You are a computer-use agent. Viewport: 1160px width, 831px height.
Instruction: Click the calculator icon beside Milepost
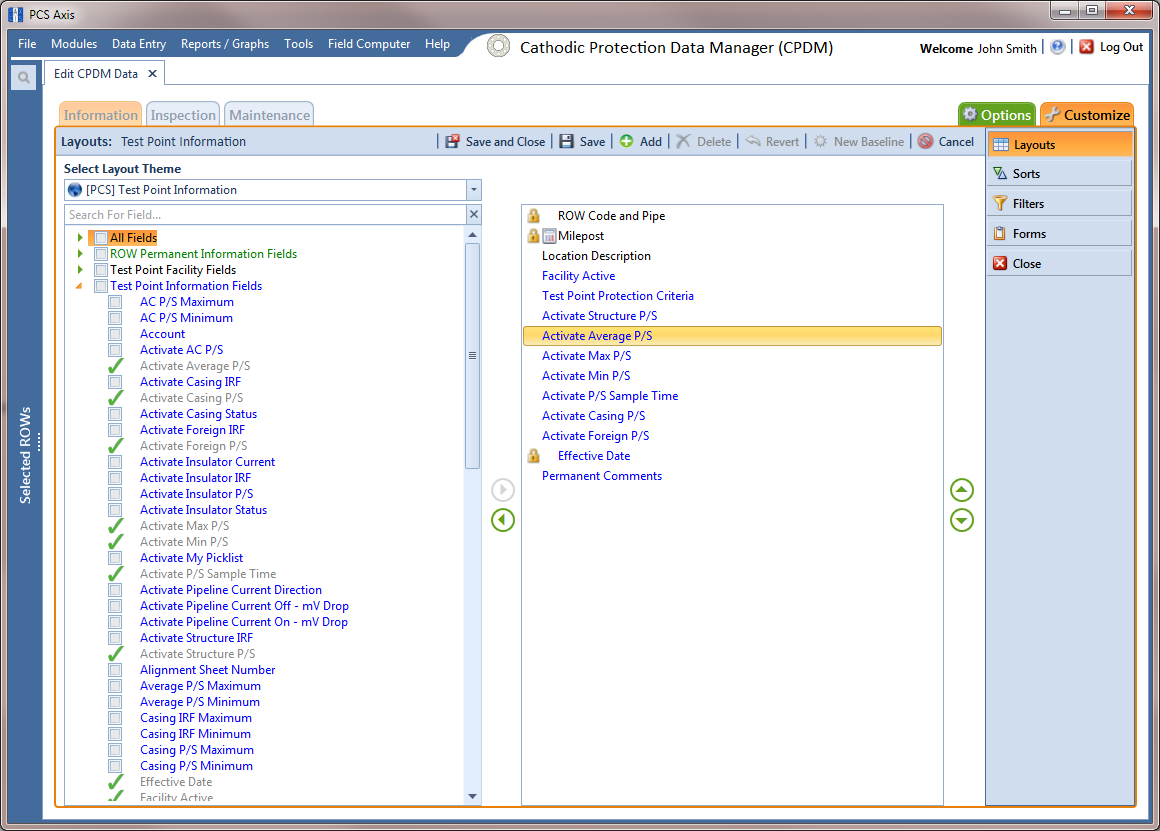point(549,236)
